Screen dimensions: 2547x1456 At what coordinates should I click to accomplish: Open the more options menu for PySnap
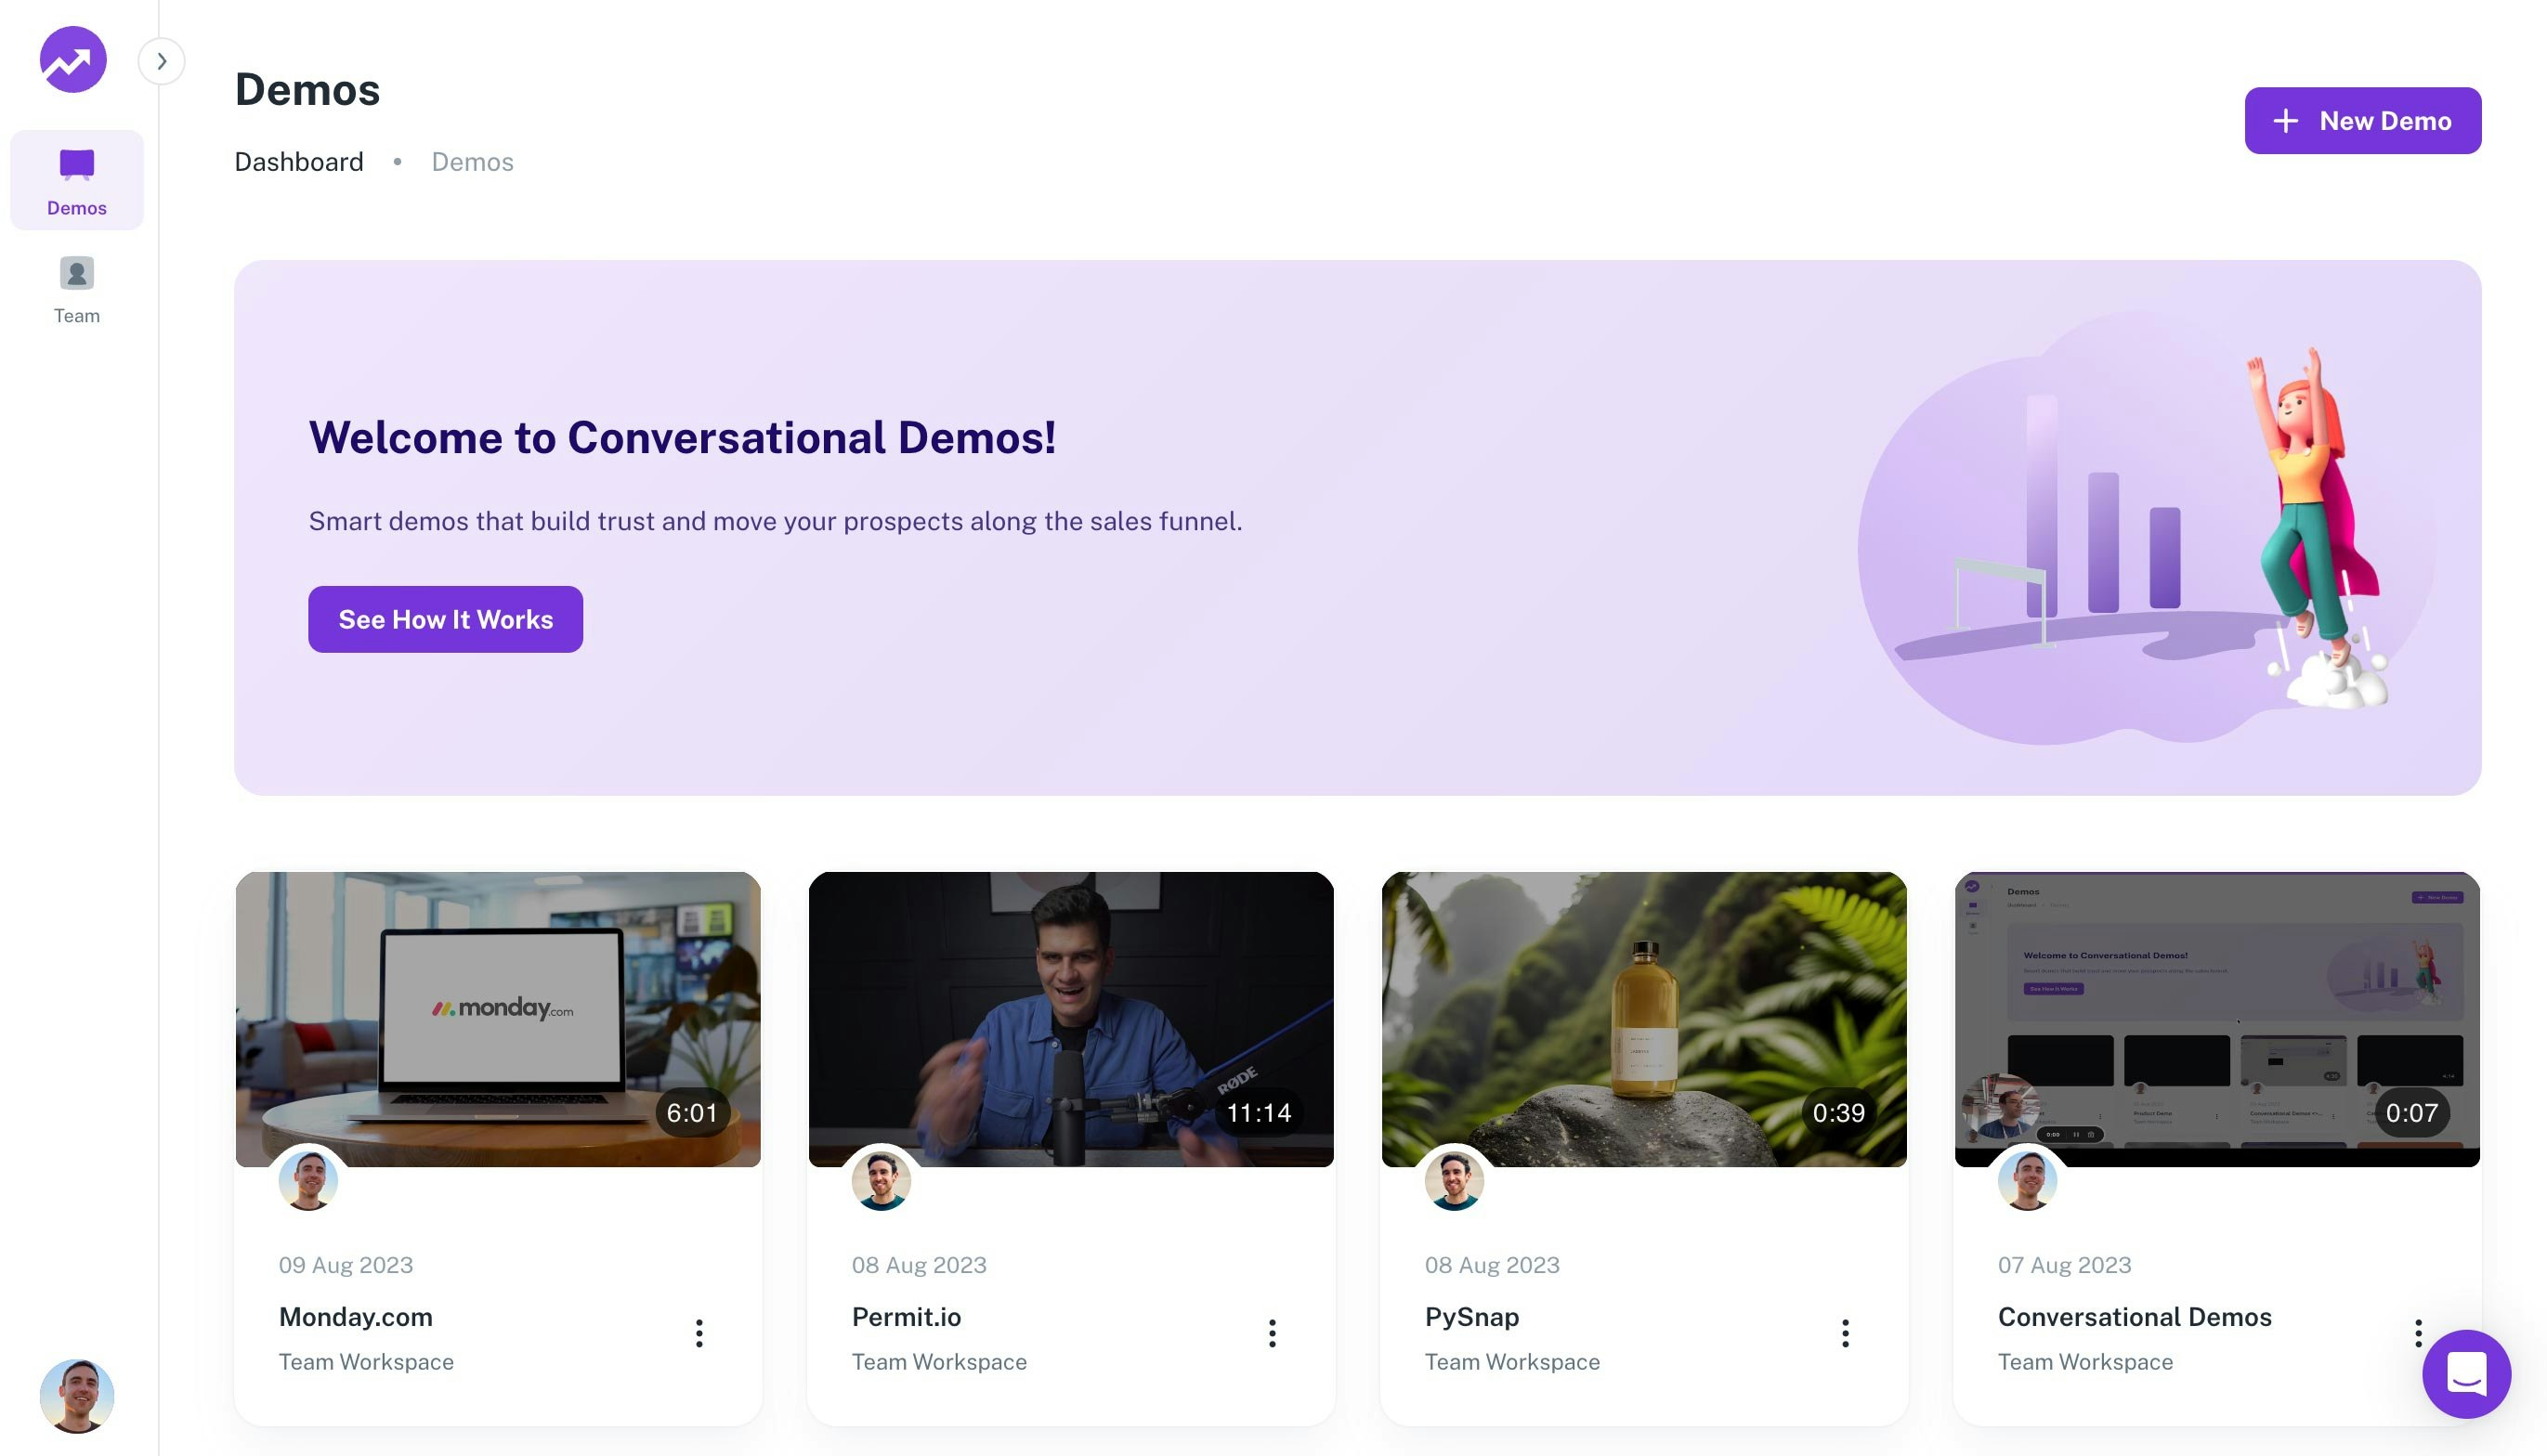[x=1845, y=1333]
